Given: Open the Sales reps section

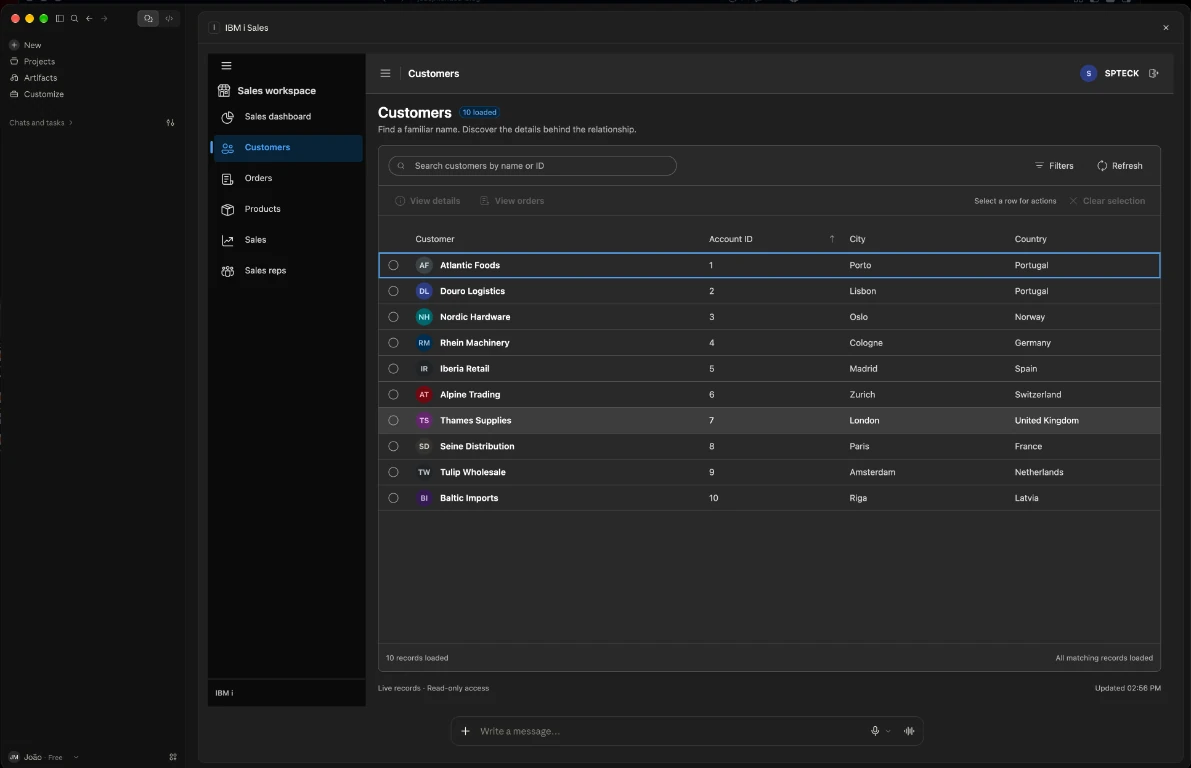Looking at the screenshot, I should coord(287,270).
